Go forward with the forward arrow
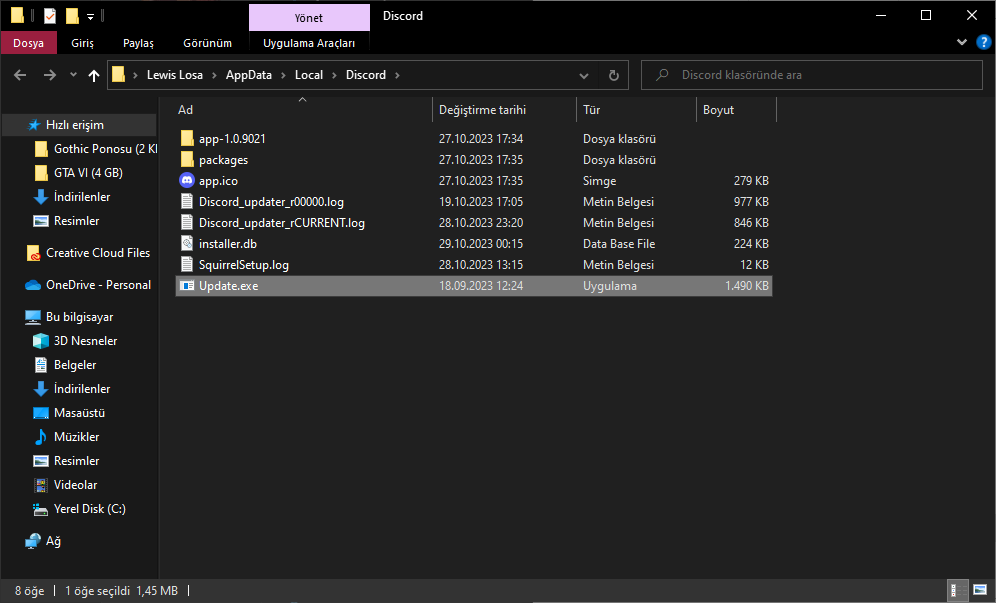 [x=50, y=75]
